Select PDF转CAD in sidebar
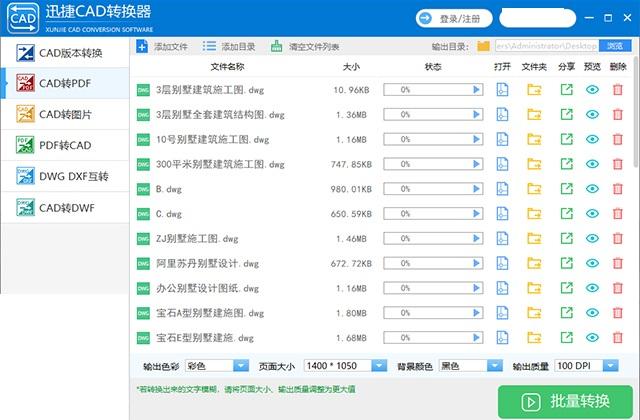The height and width of the screenshot is (420, 640). point(65,145)
